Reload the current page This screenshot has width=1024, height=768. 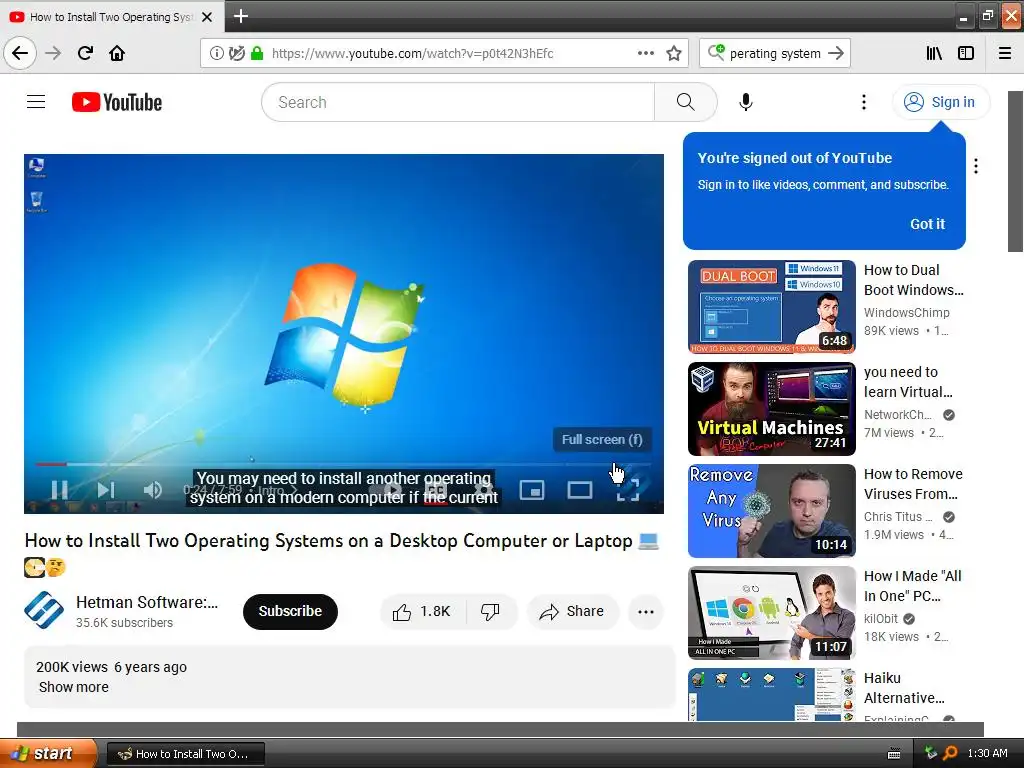click(85, 53)
